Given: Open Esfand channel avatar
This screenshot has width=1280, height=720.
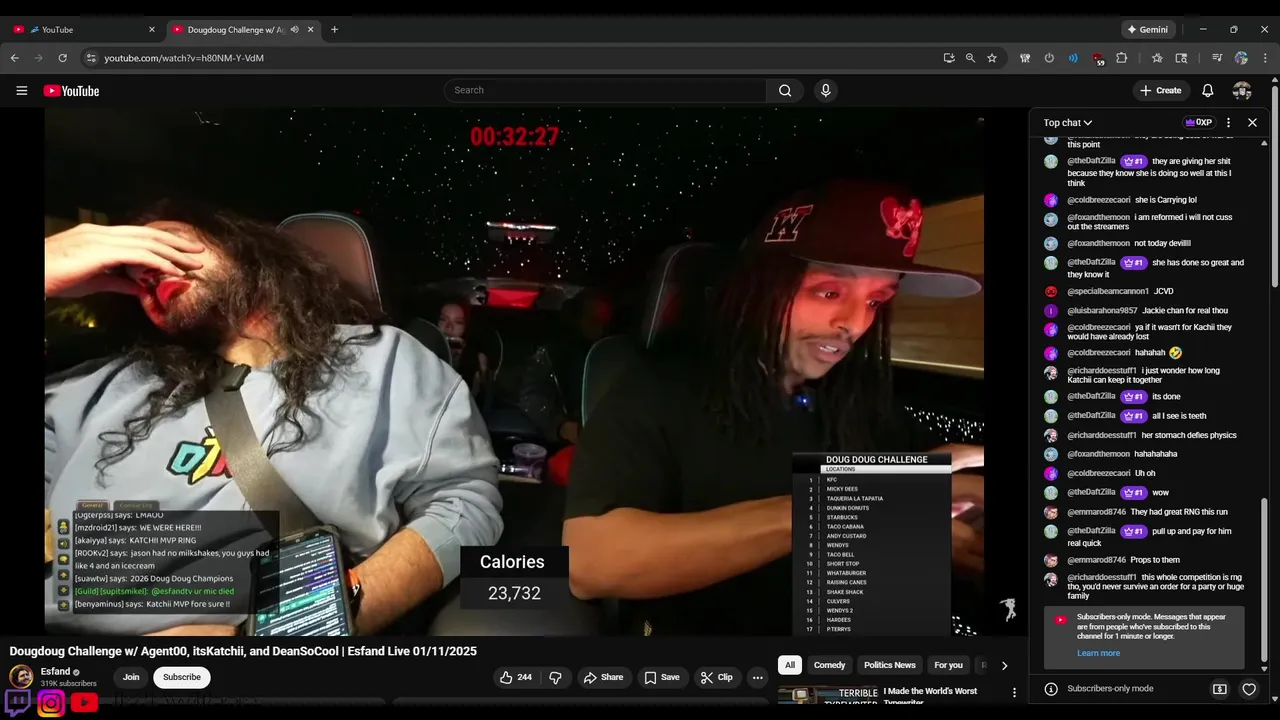Looking at the screenshot, I should click(x=21, y=677).
